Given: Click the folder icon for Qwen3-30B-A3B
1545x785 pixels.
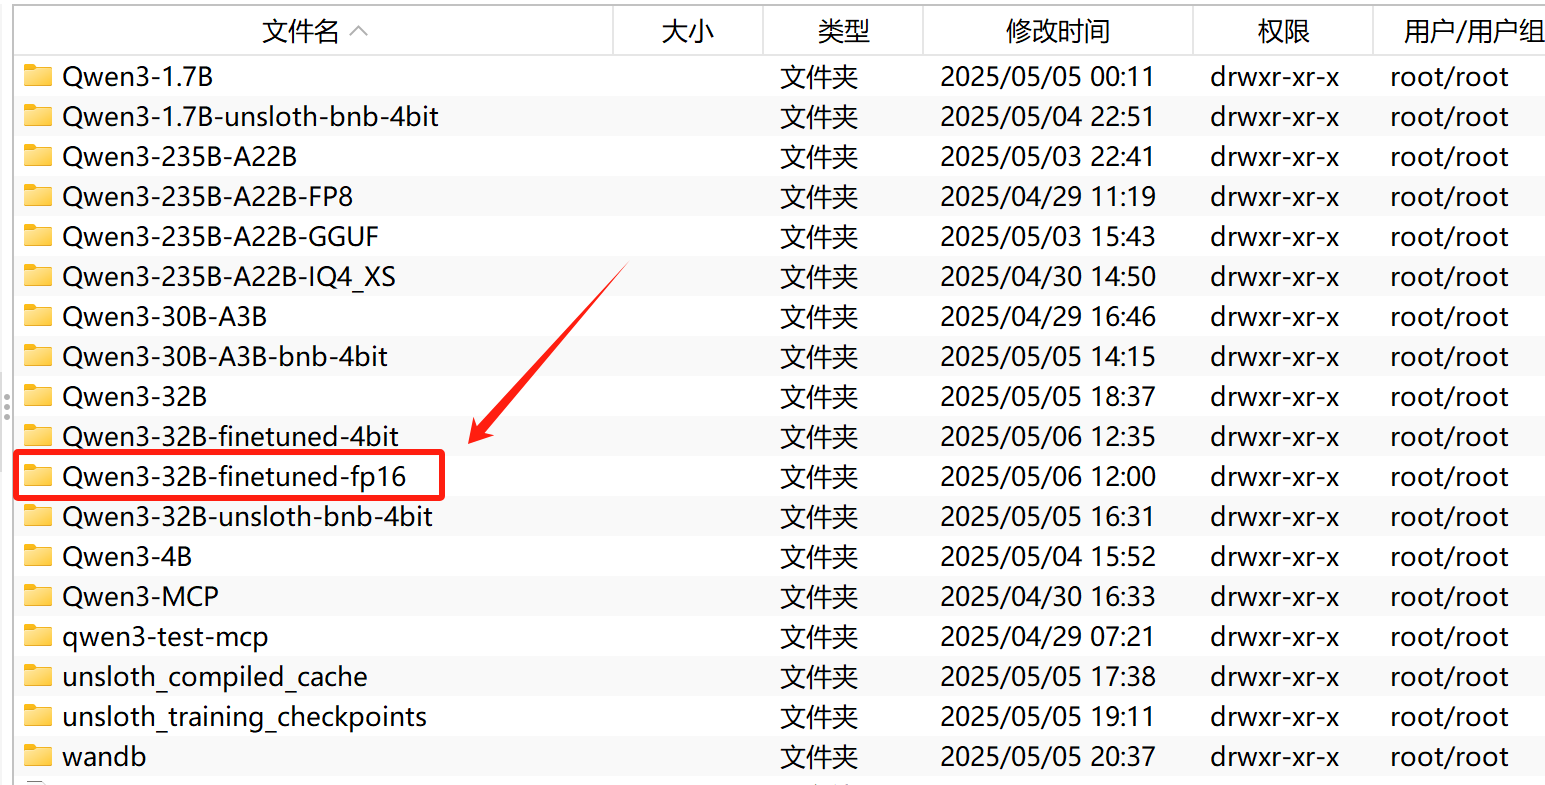Looking at the screenshot, I should [x=38, y=316].
